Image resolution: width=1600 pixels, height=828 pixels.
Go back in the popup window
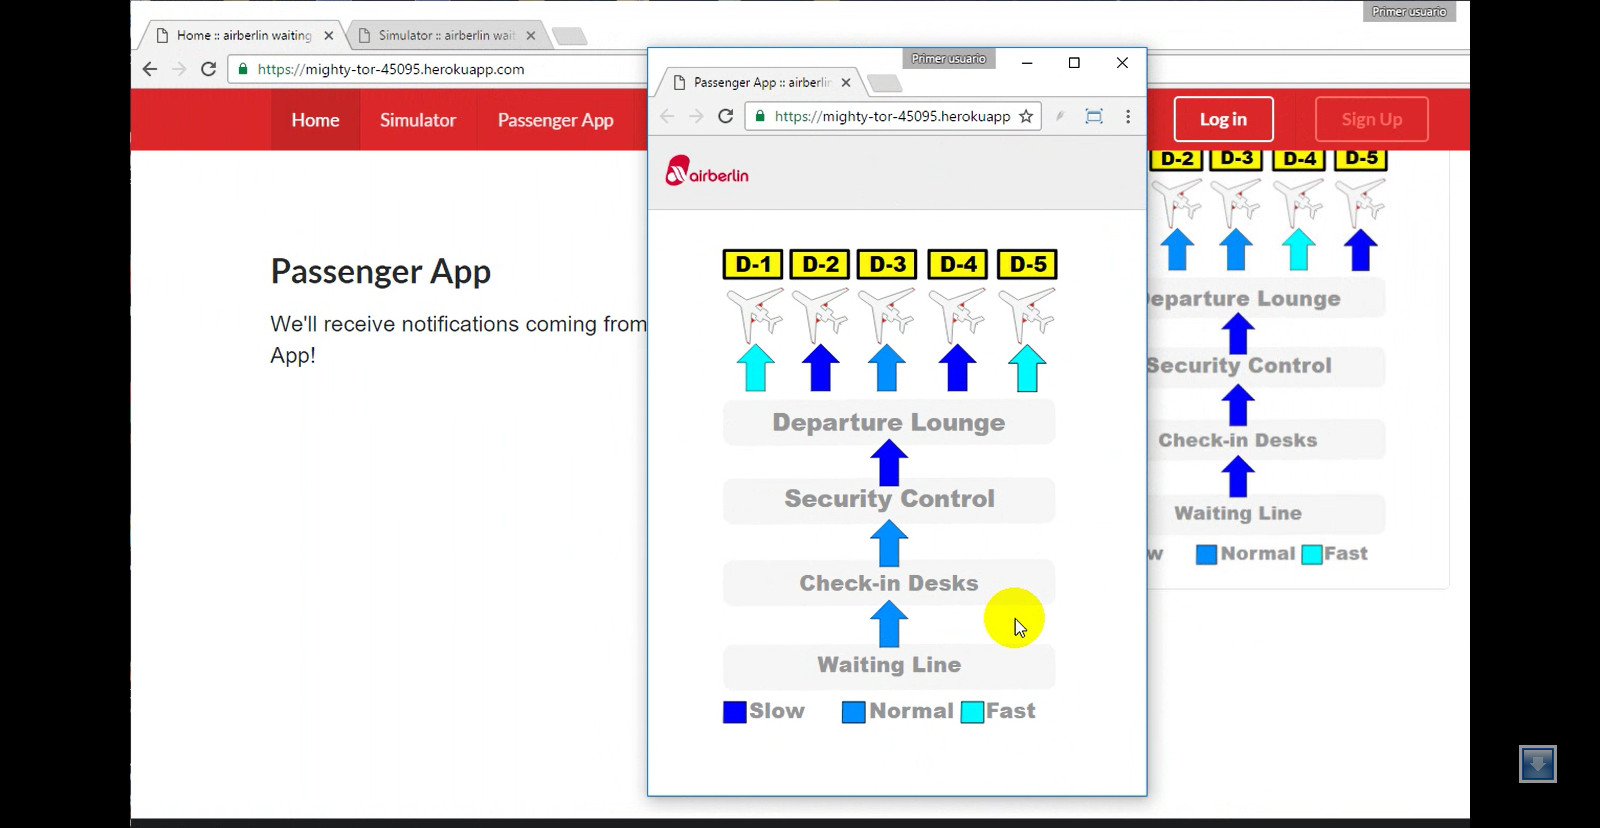(x=667, y=116)
